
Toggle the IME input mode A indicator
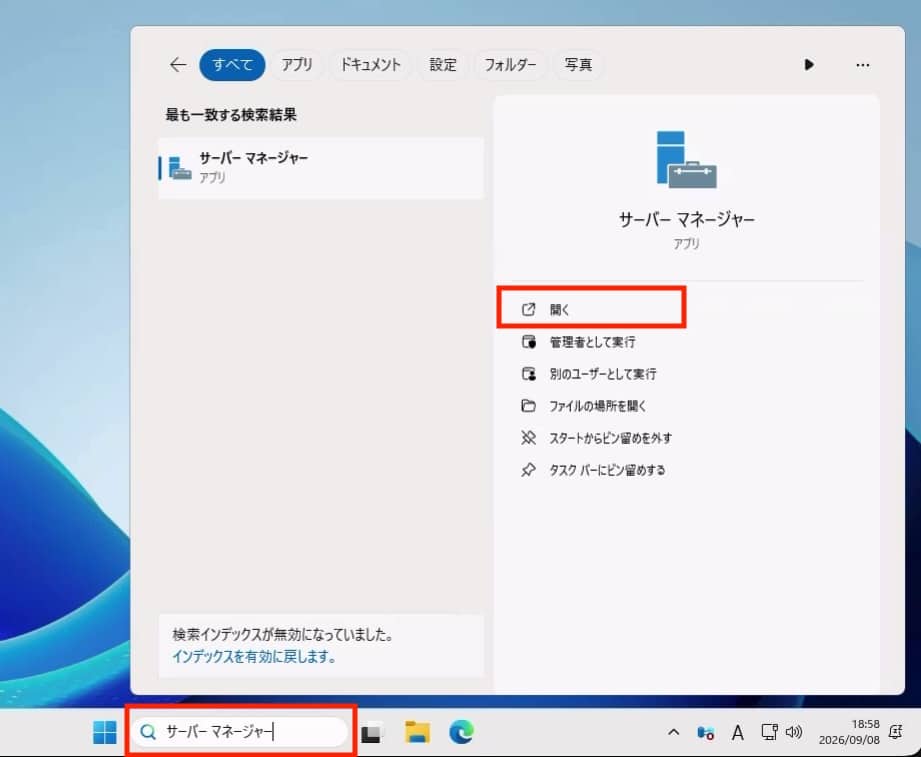pos(738,732)
